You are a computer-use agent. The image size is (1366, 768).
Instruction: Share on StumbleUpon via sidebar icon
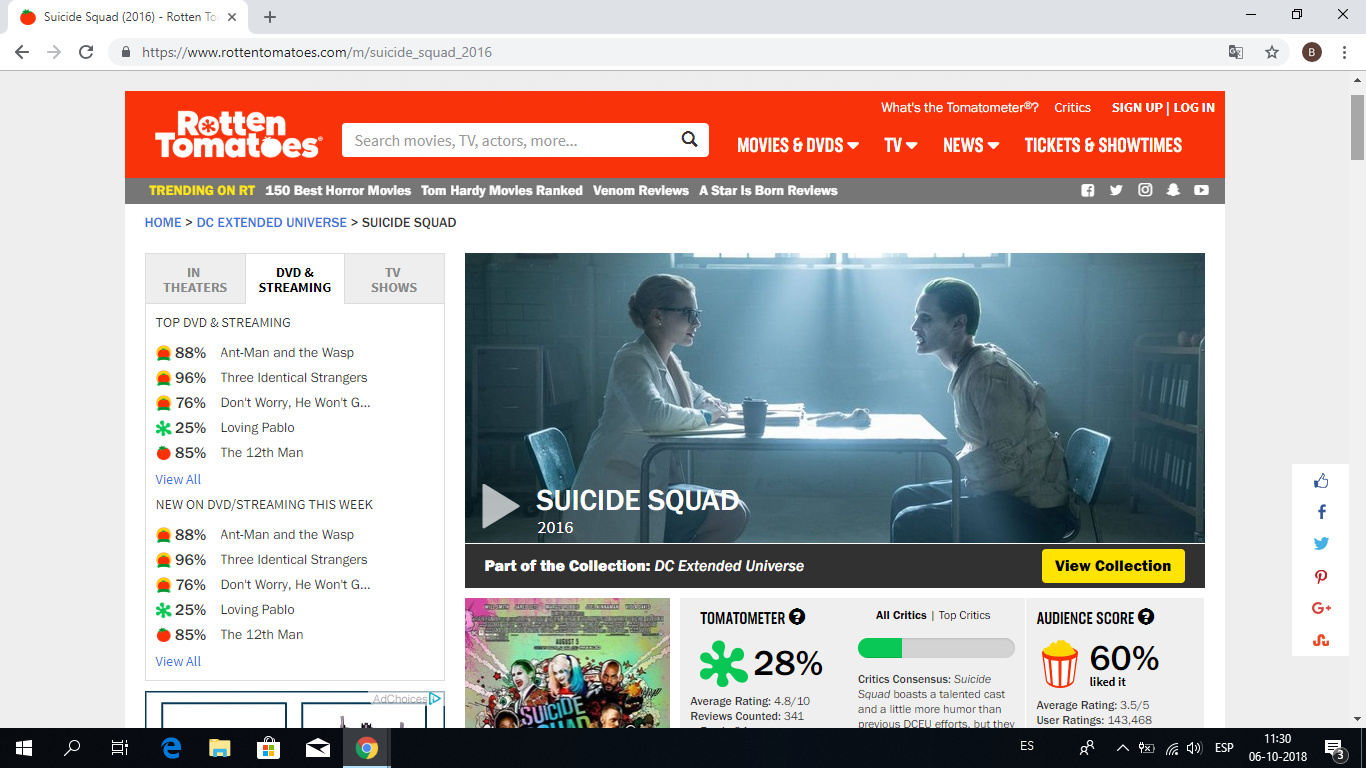[x=1321, y=640]
